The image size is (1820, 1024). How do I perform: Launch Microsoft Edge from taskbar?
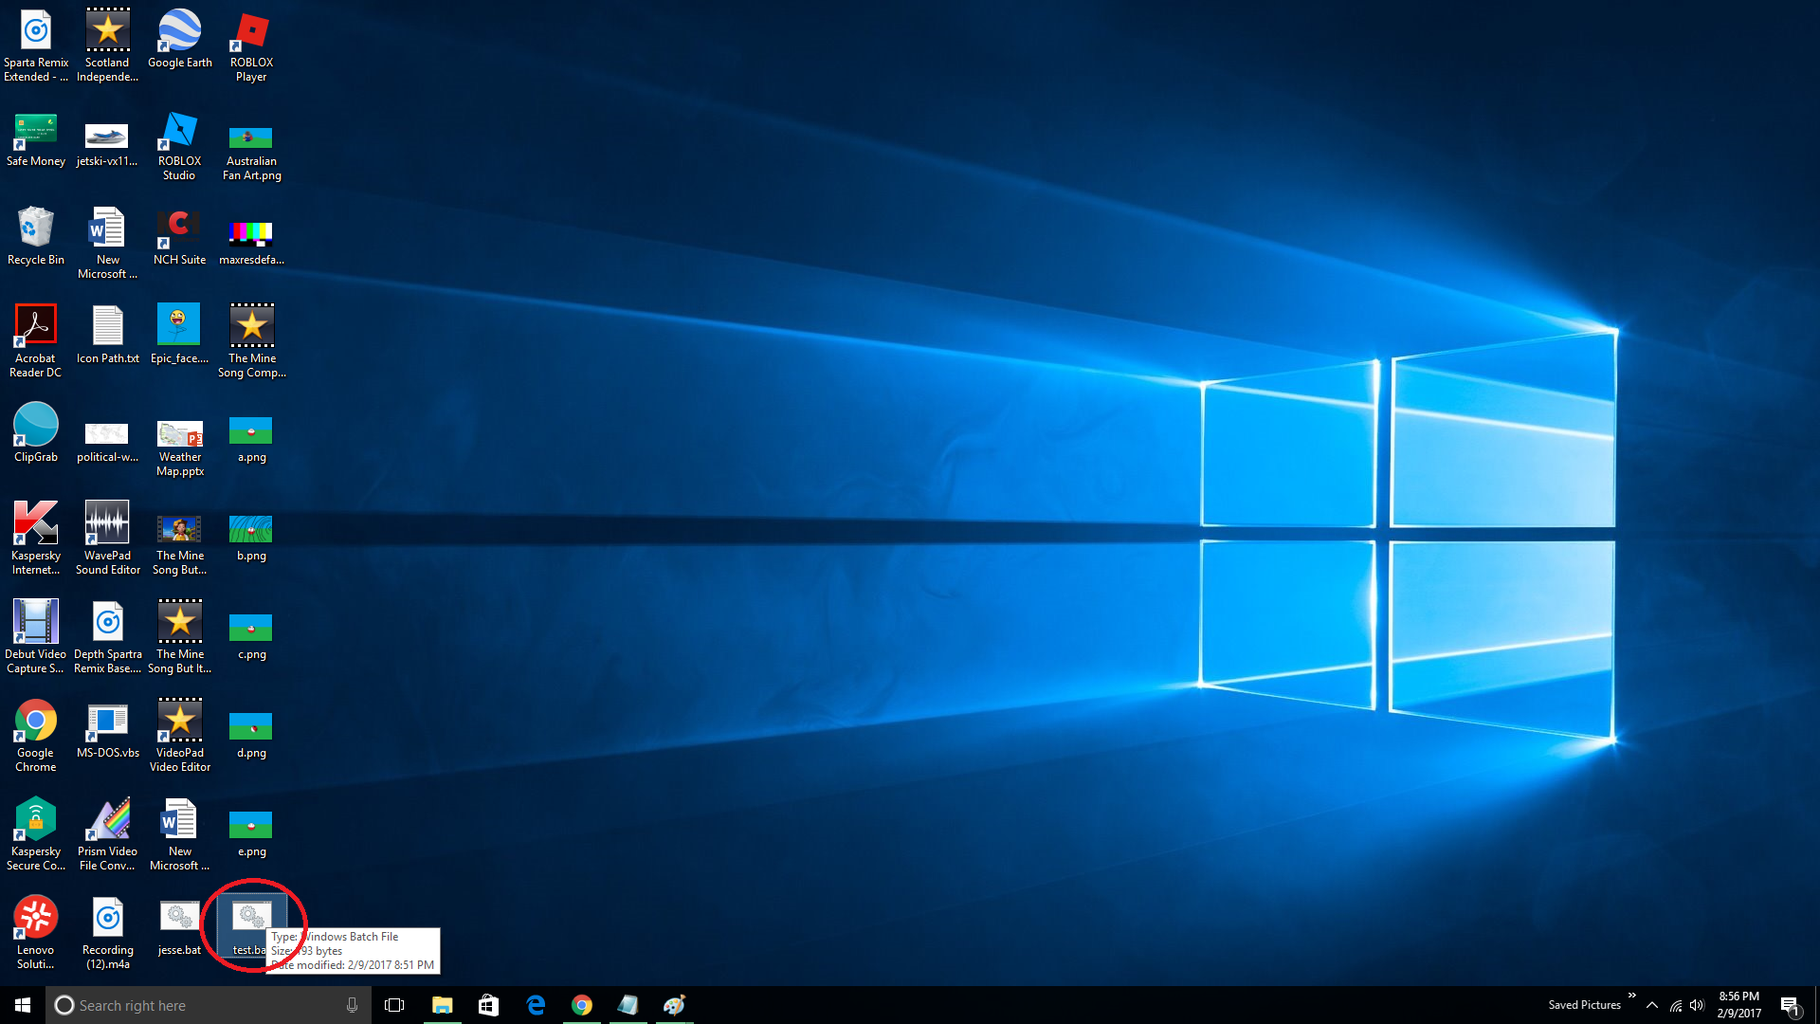coord(536,1005)
